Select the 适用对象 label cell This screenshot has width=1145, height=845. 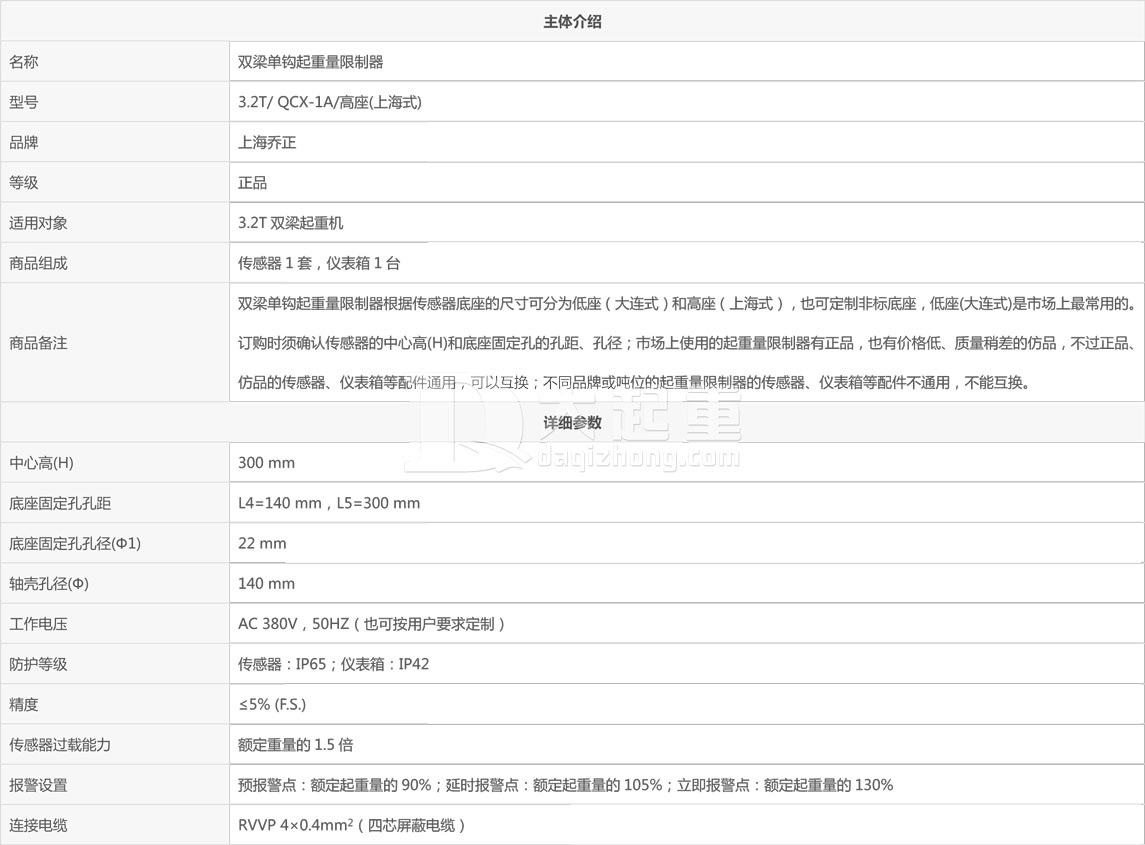click(x=115, y=223)
